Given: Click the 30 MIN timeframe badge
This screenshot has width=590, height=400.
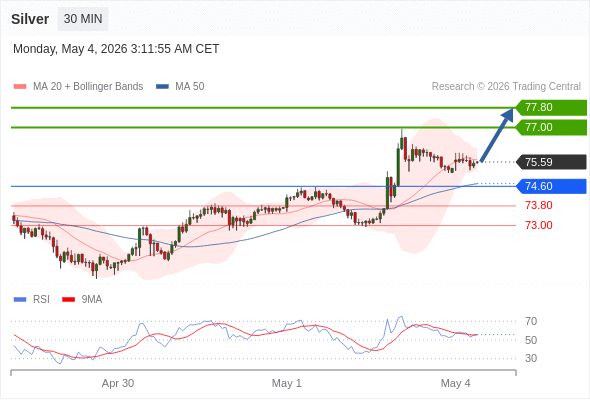Looking at the screenshot, I should coord(83,19).
